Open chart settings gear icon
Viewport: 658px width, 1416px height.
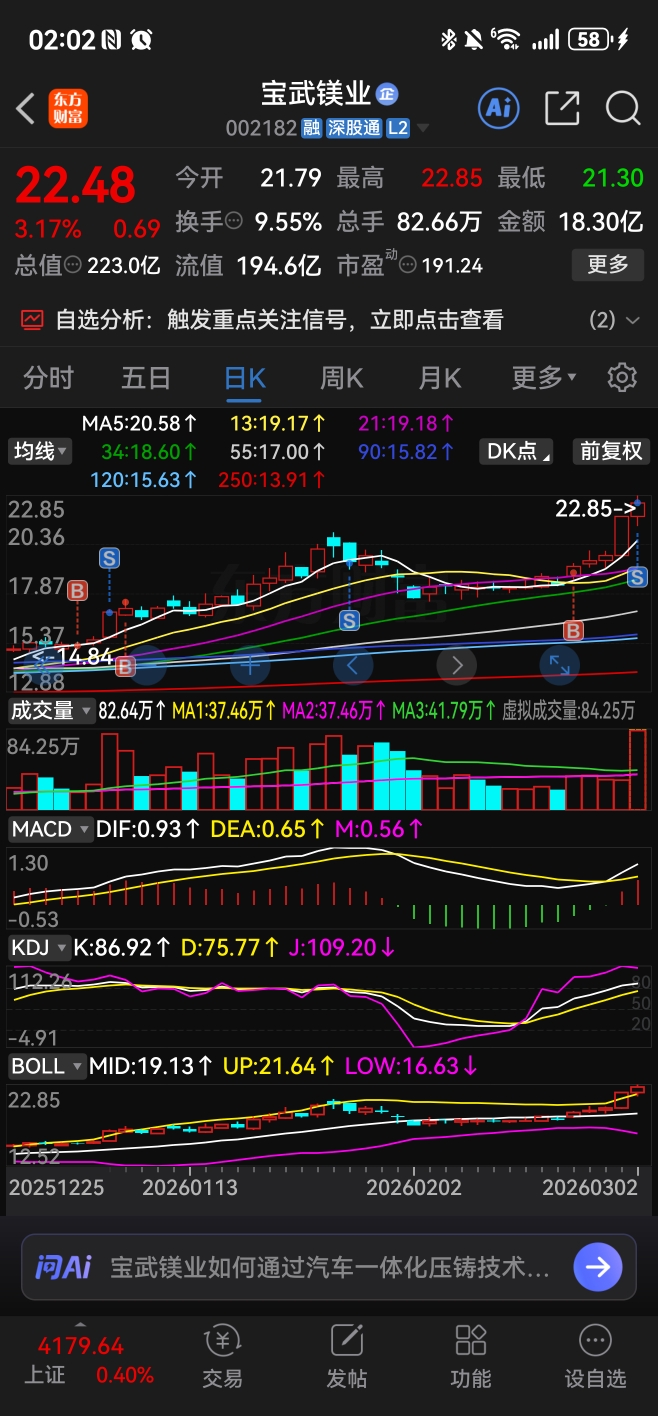tap(622, 378)
